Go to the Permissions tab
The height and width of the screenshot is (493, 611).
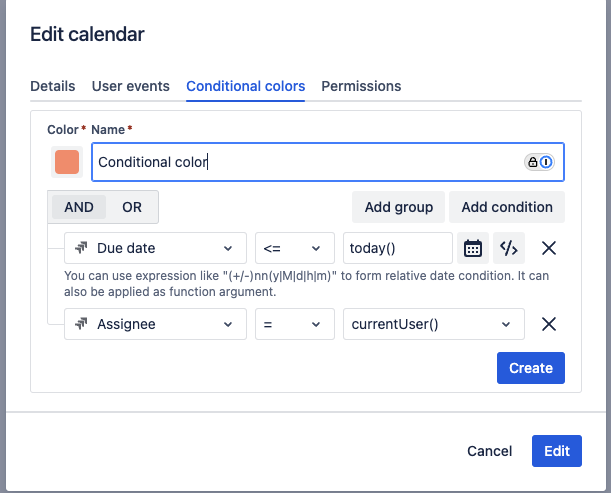click(x=361, y=86)
